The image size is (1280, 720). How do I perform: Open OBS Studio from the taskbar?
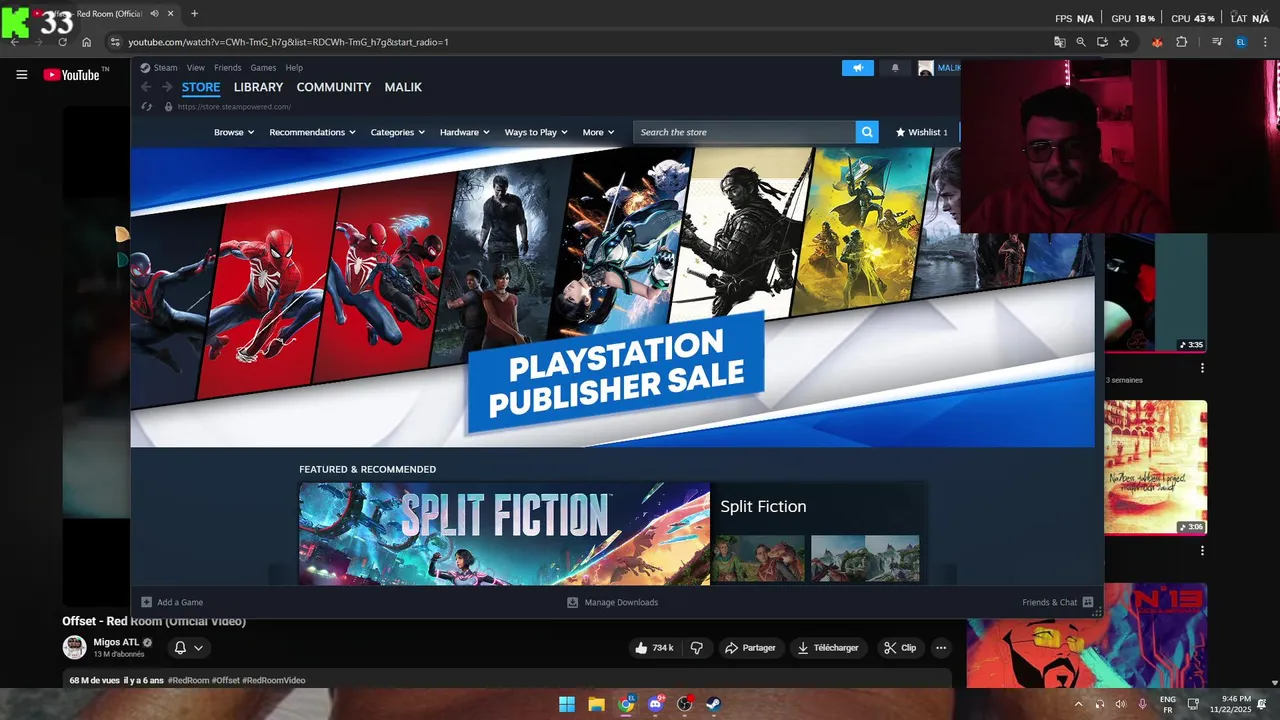coord(685,704)
